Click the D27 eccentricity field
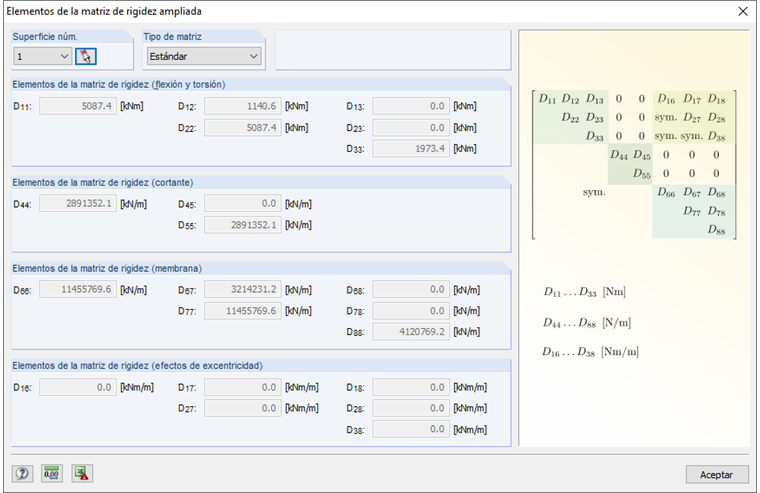 coord(243,408)
